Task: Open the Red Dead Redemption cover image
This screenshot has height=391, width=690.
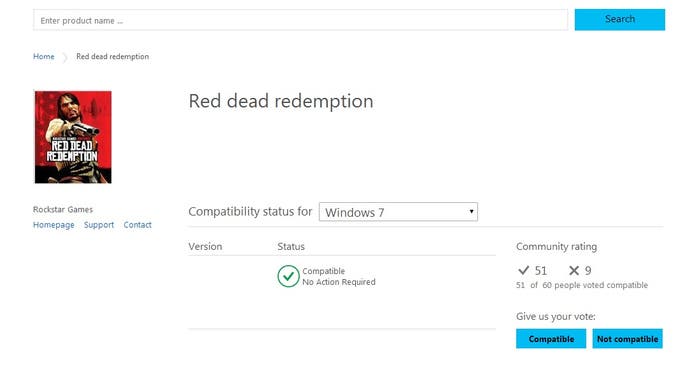Action: 73,137
